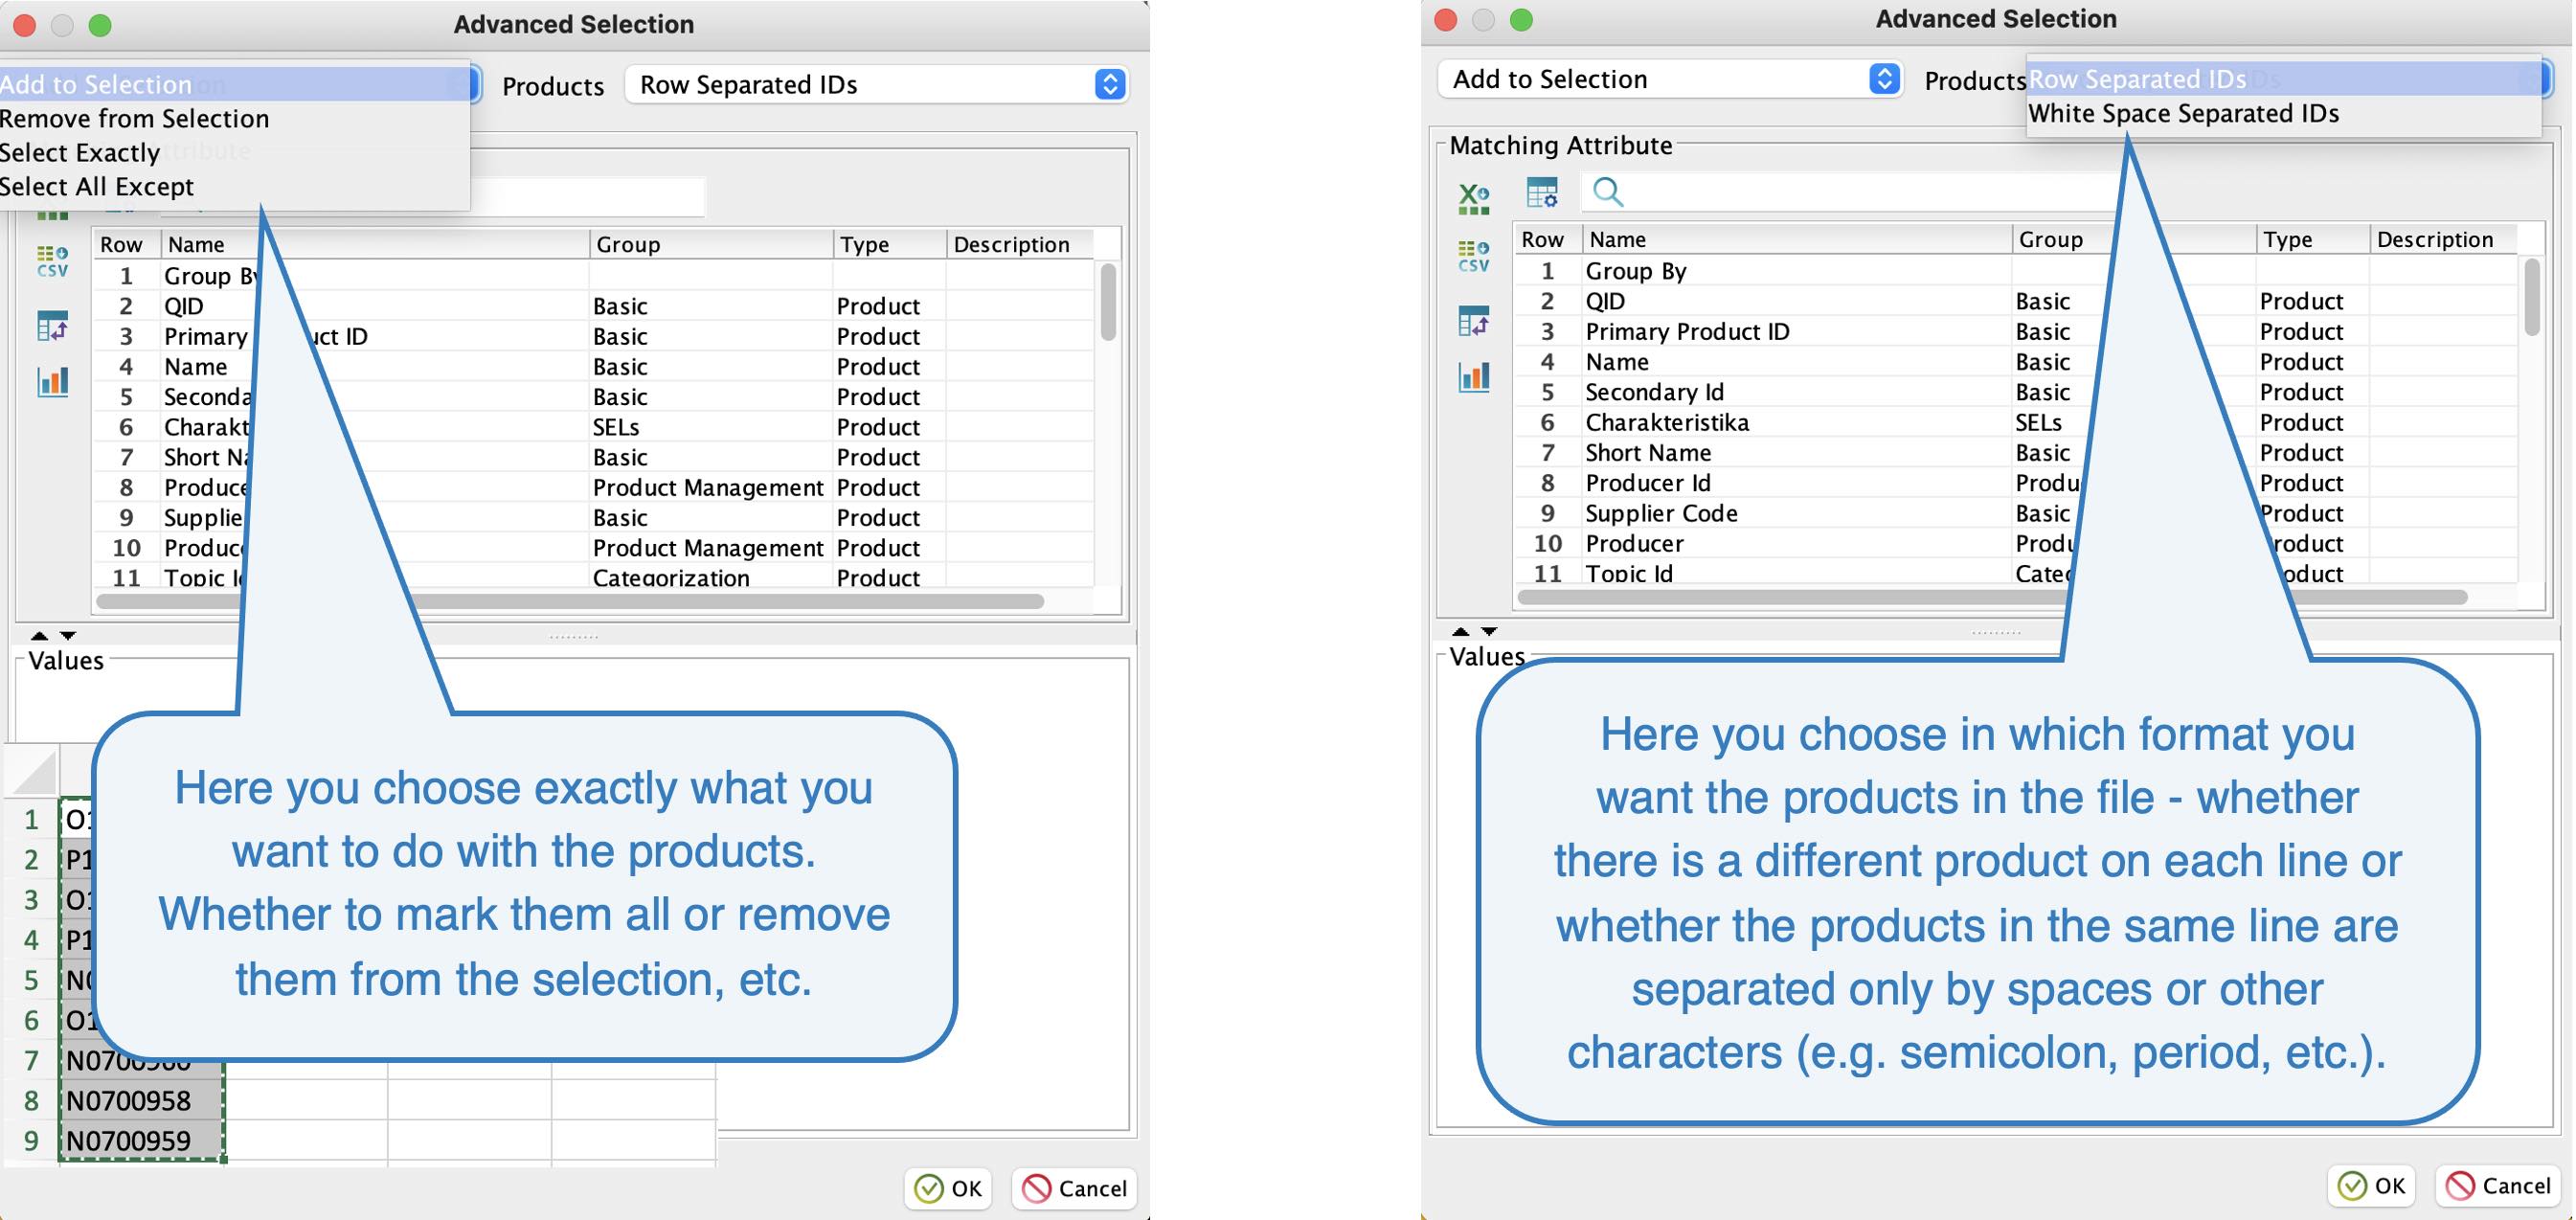
Task: Pick 'Row Separated IDs' option in right window list
Action: click(x=2284, y=79)
